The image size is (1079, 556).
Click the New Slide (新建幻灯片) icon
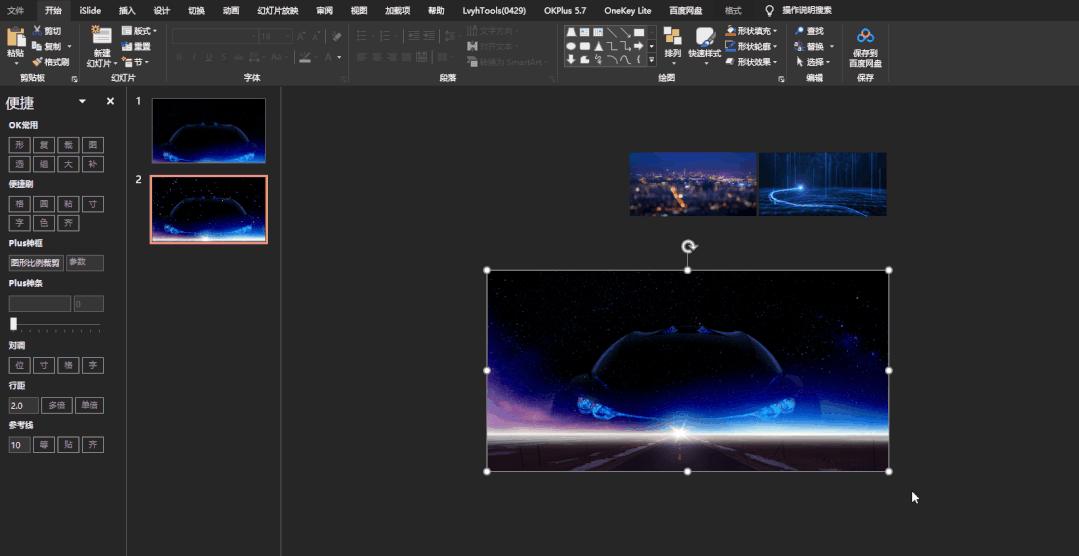click(x=101, y=37)
